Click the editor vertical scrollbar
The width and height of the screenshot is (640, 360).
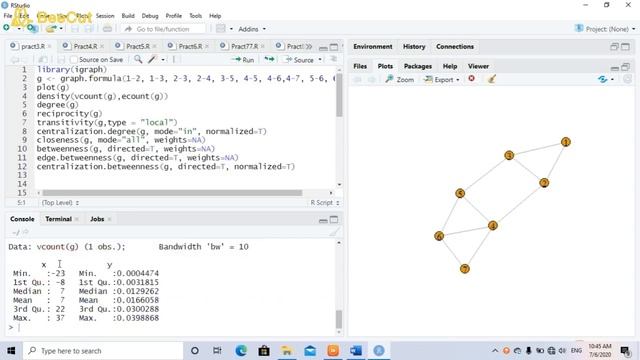pyautogui.click(x=339, y=96)
